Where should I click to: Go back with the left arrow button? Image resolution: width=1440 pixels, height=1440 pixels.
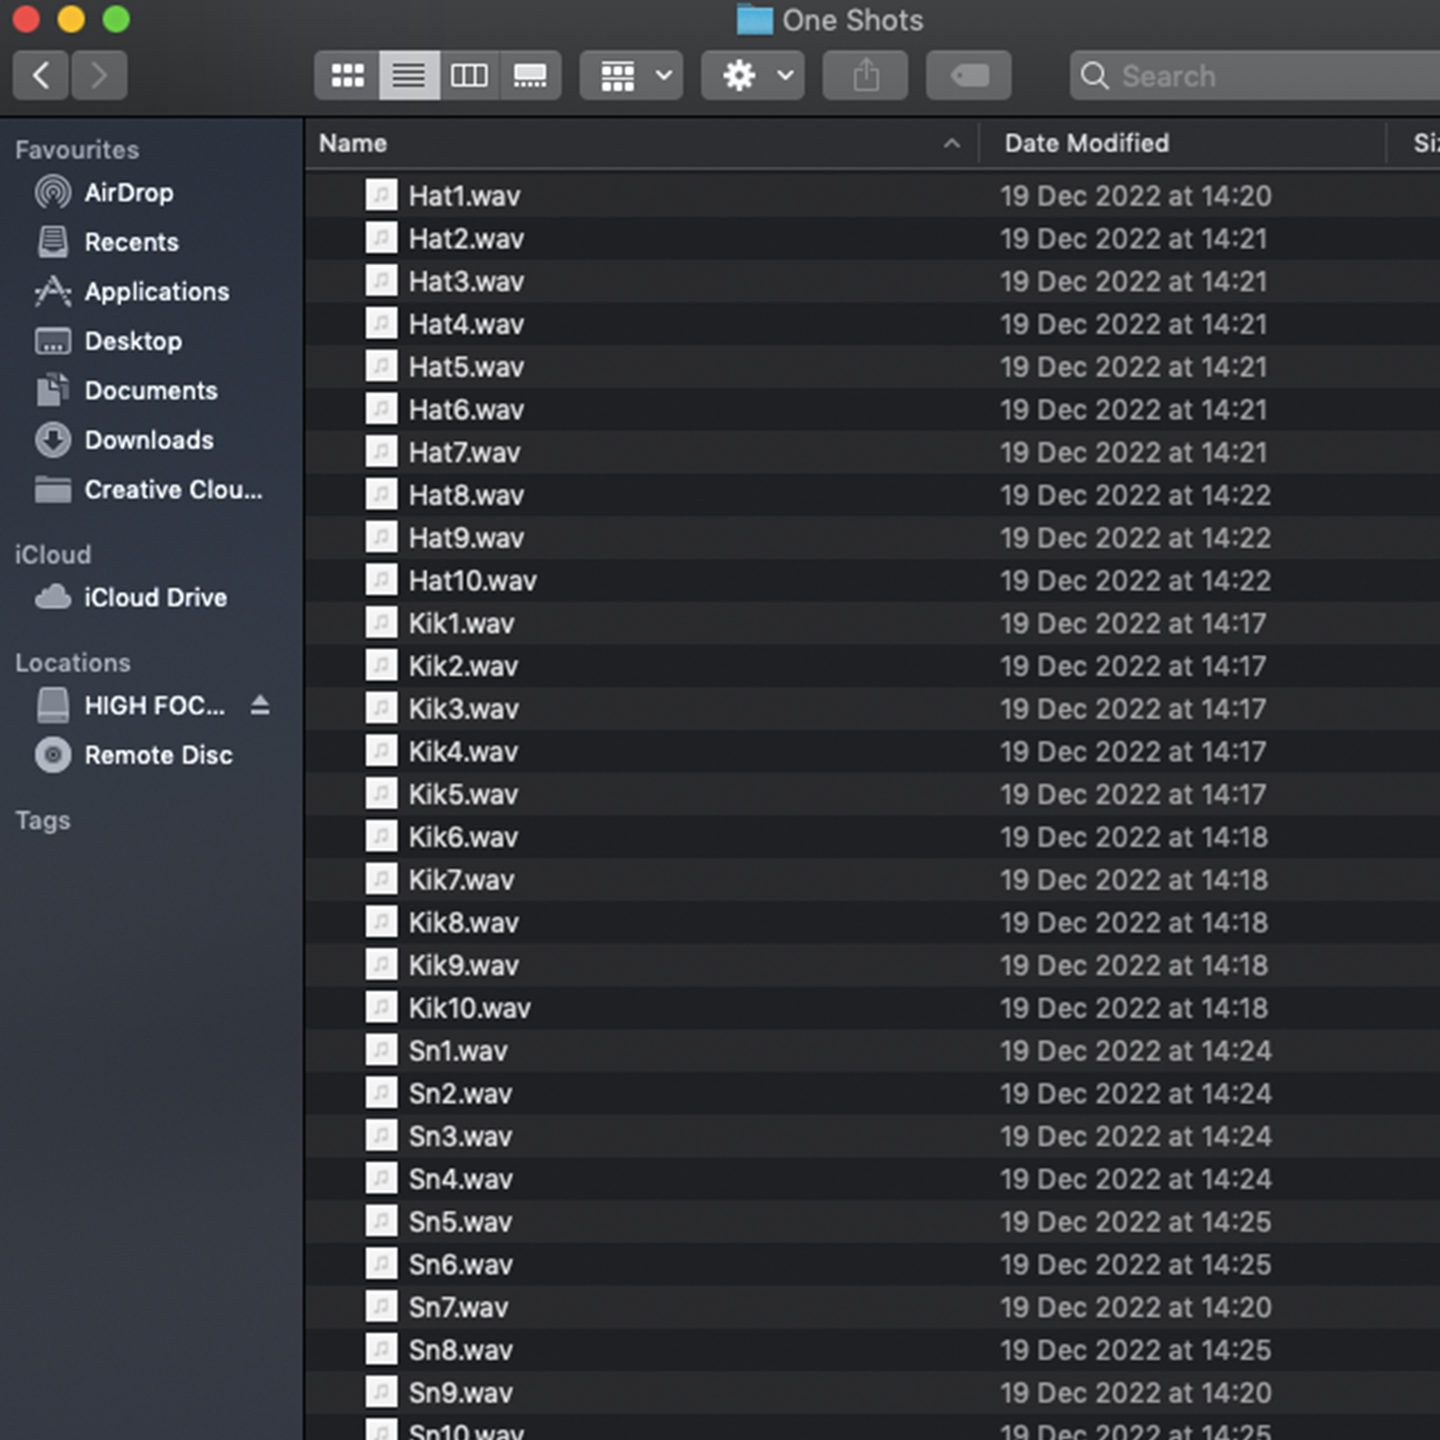click(41, 76)
